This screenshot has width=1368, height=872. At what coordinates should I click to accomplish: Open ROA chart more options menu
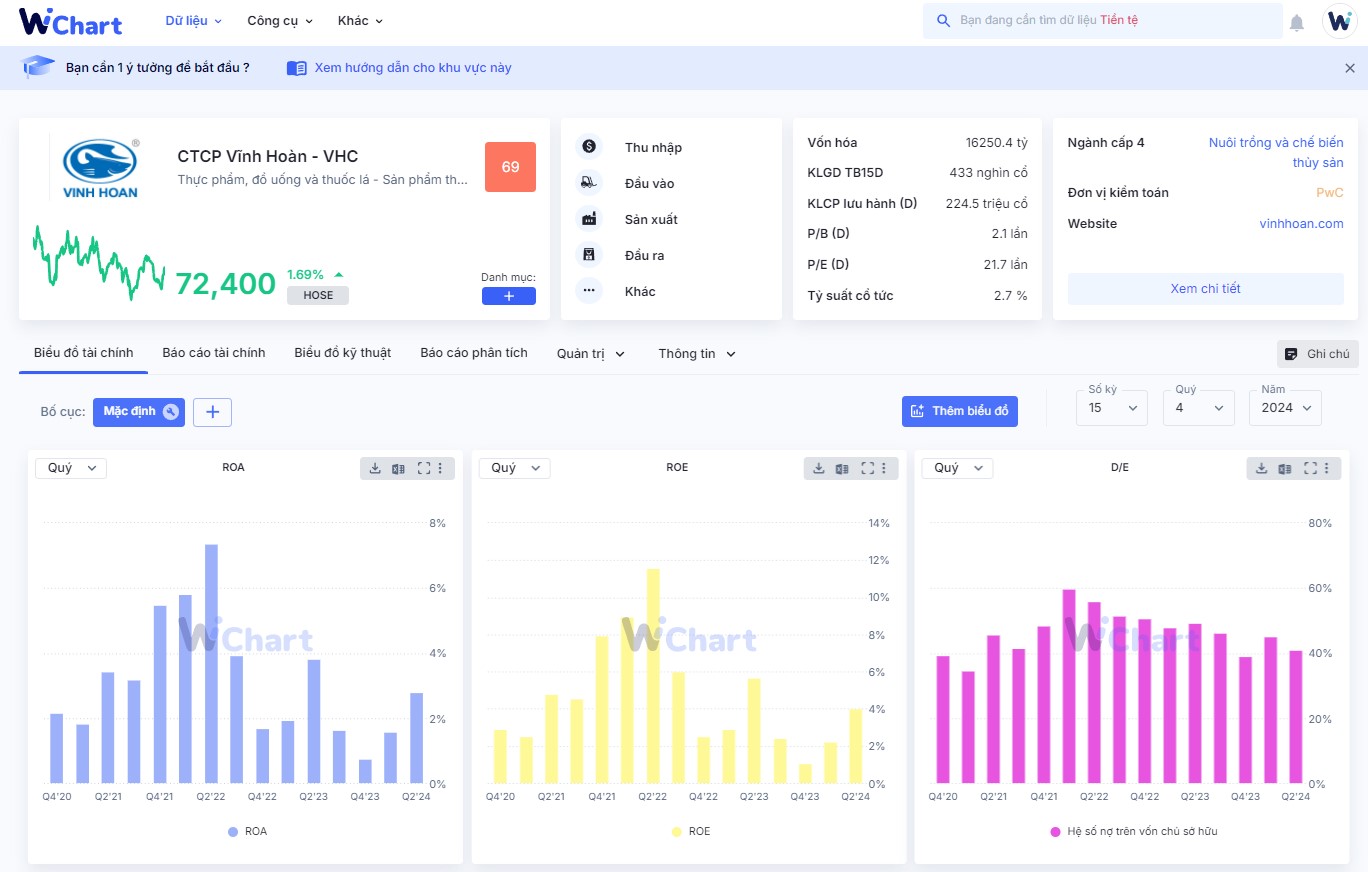pyautogui.click(x=441, y=468)
